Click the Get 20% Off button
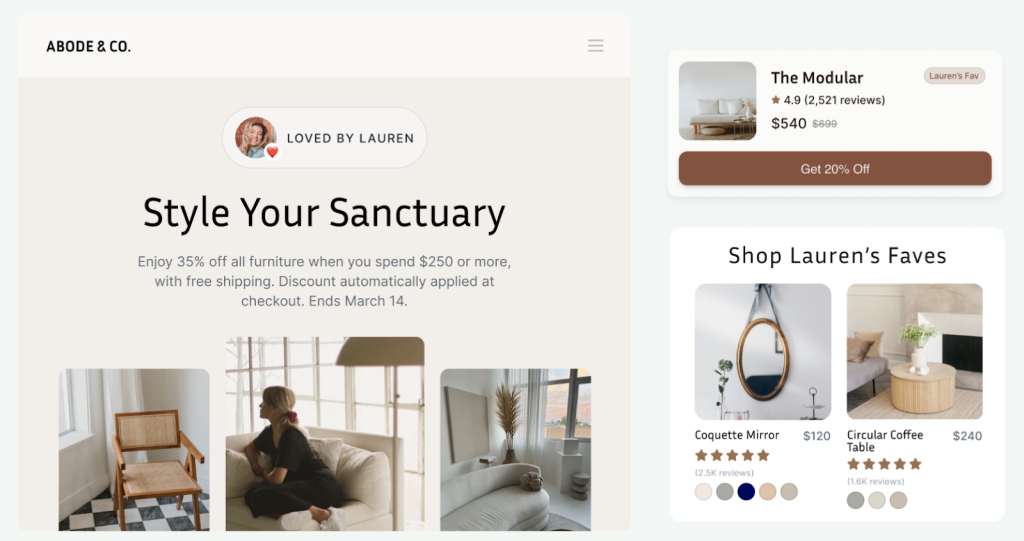This screenshot has height=541, width=1024. tap(835, 169)
